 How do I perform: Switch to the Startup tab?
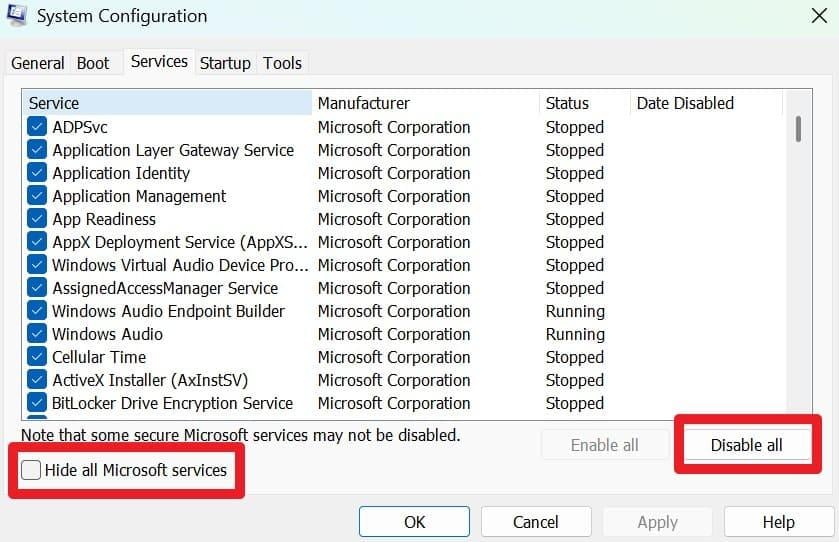coord(225,63)
